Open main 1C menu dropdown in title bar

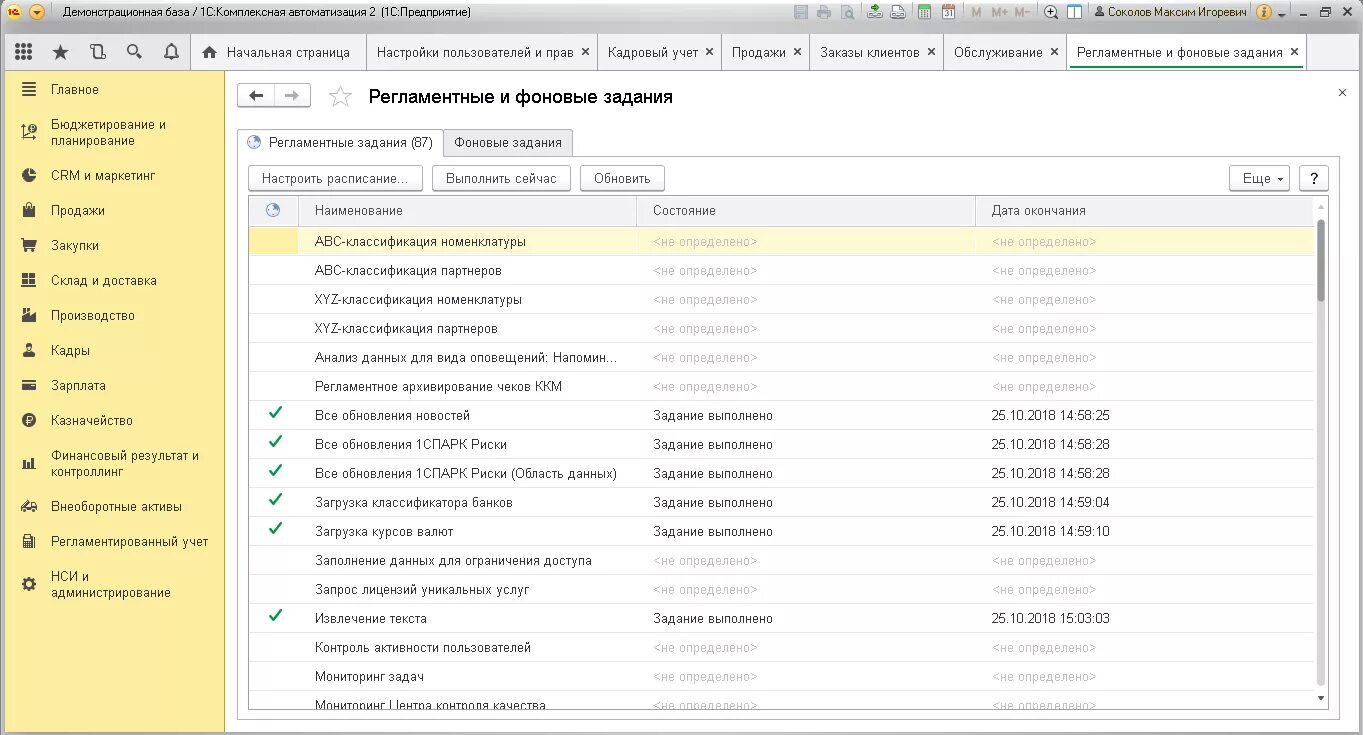click(37, 12)
